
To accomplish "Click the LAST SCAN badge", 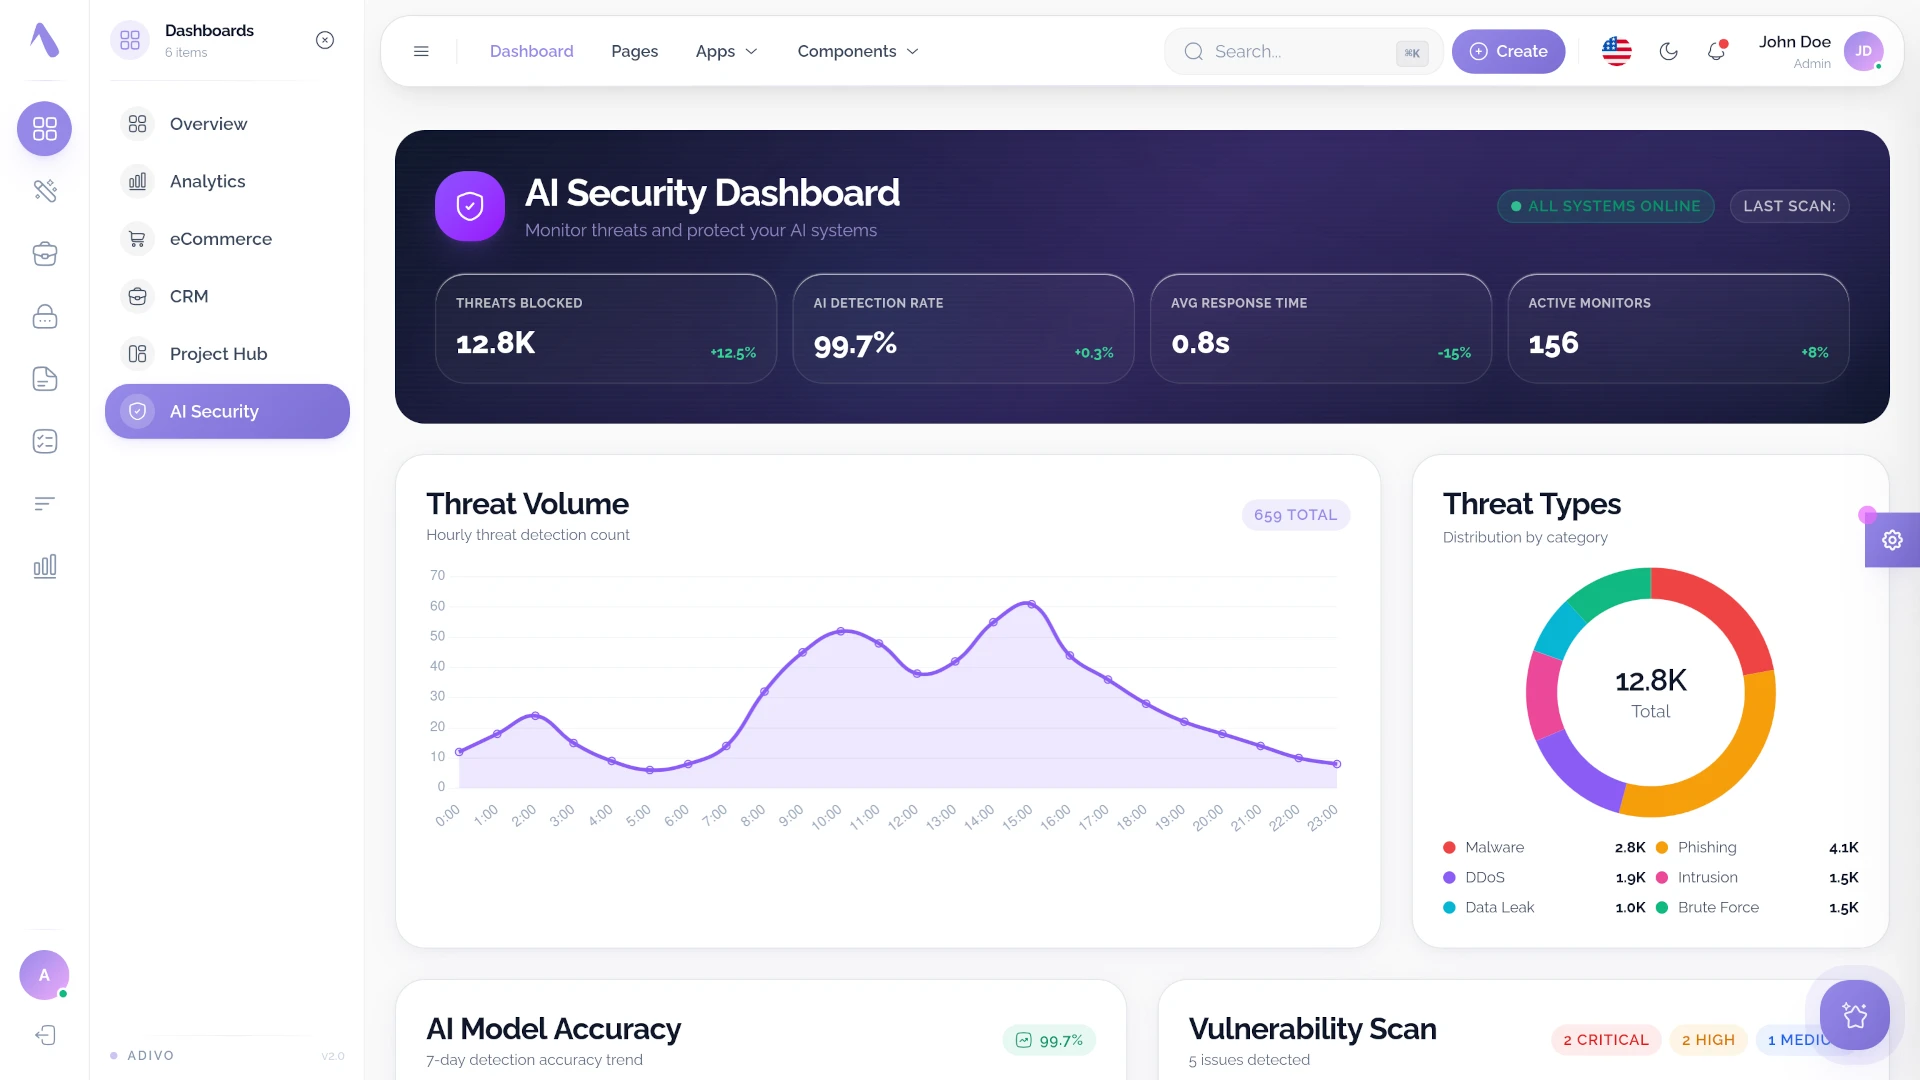I will (1789, 206).
